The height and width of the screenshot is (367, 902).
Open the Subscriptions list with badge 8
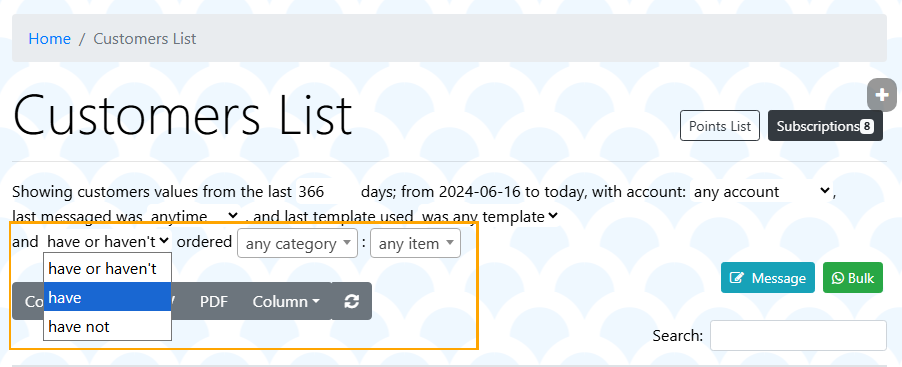click(825, 126)
